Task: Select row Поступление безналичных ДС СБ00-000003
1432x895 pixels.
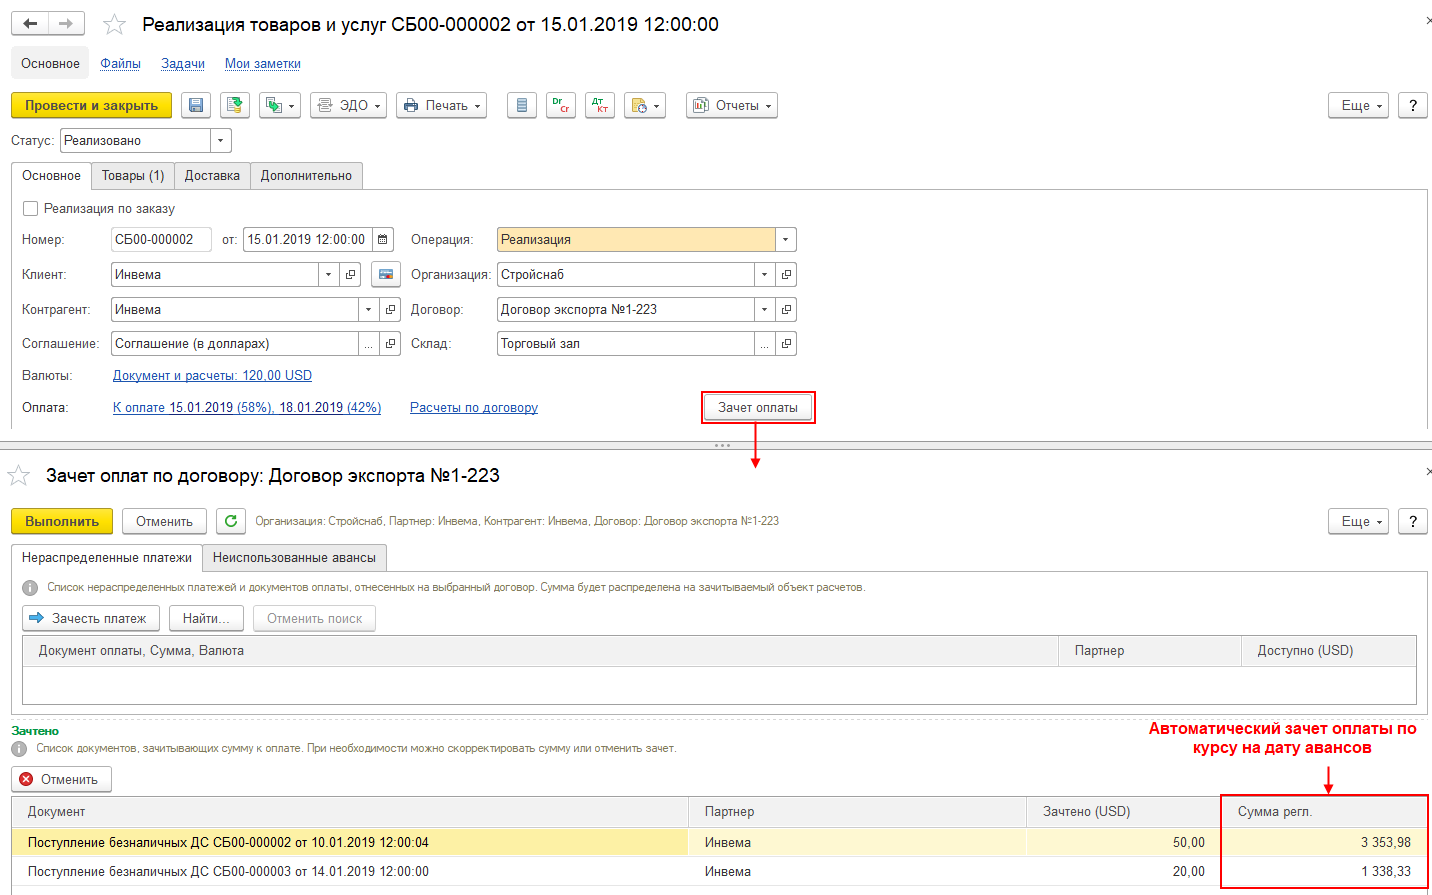Action: 719,871
